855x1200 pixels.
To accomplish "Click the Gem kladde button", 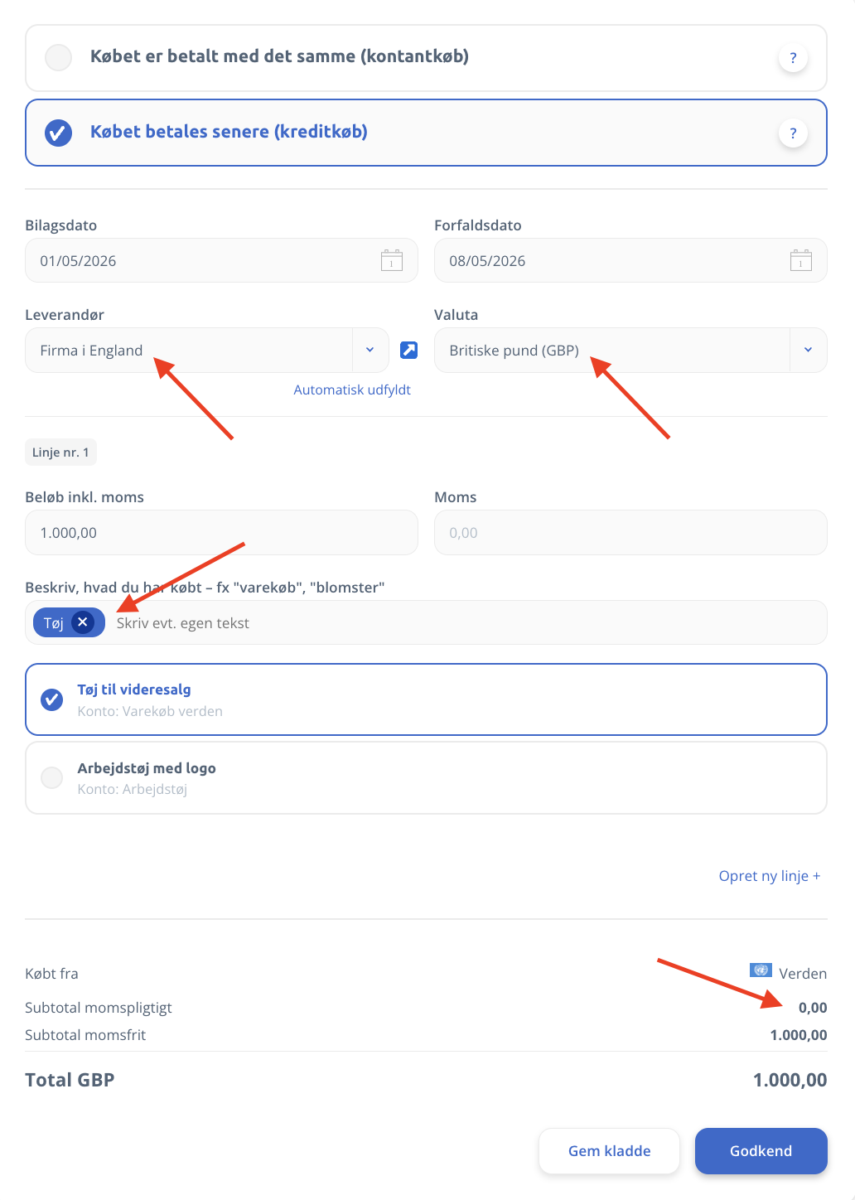I will tap(609, 1151).
